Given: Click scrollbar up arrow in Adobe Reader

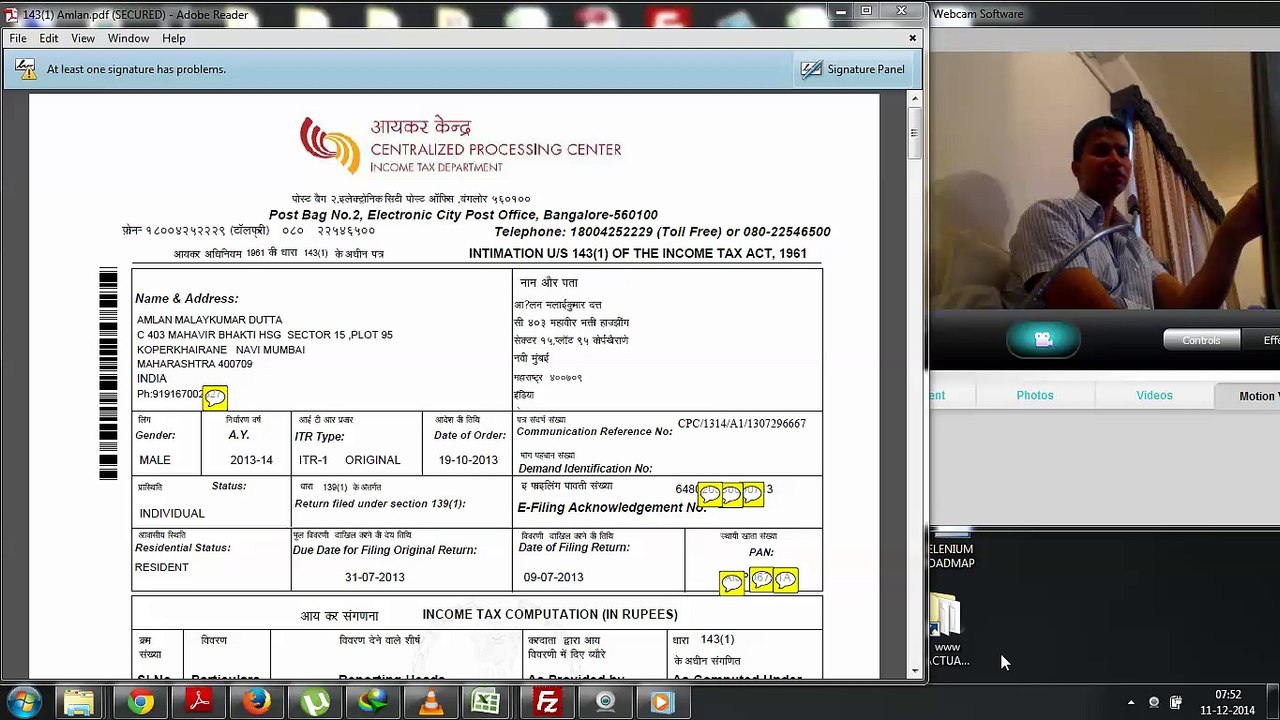Looking at the screenshot, I should (x=914, y=100).
